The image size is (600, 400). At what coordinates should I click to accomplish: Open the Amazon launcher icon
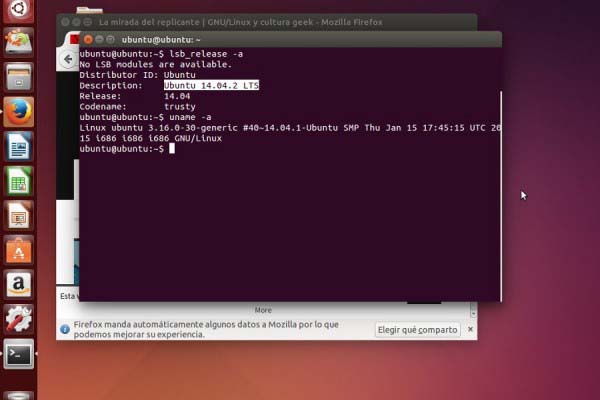[x=18, y=285]
